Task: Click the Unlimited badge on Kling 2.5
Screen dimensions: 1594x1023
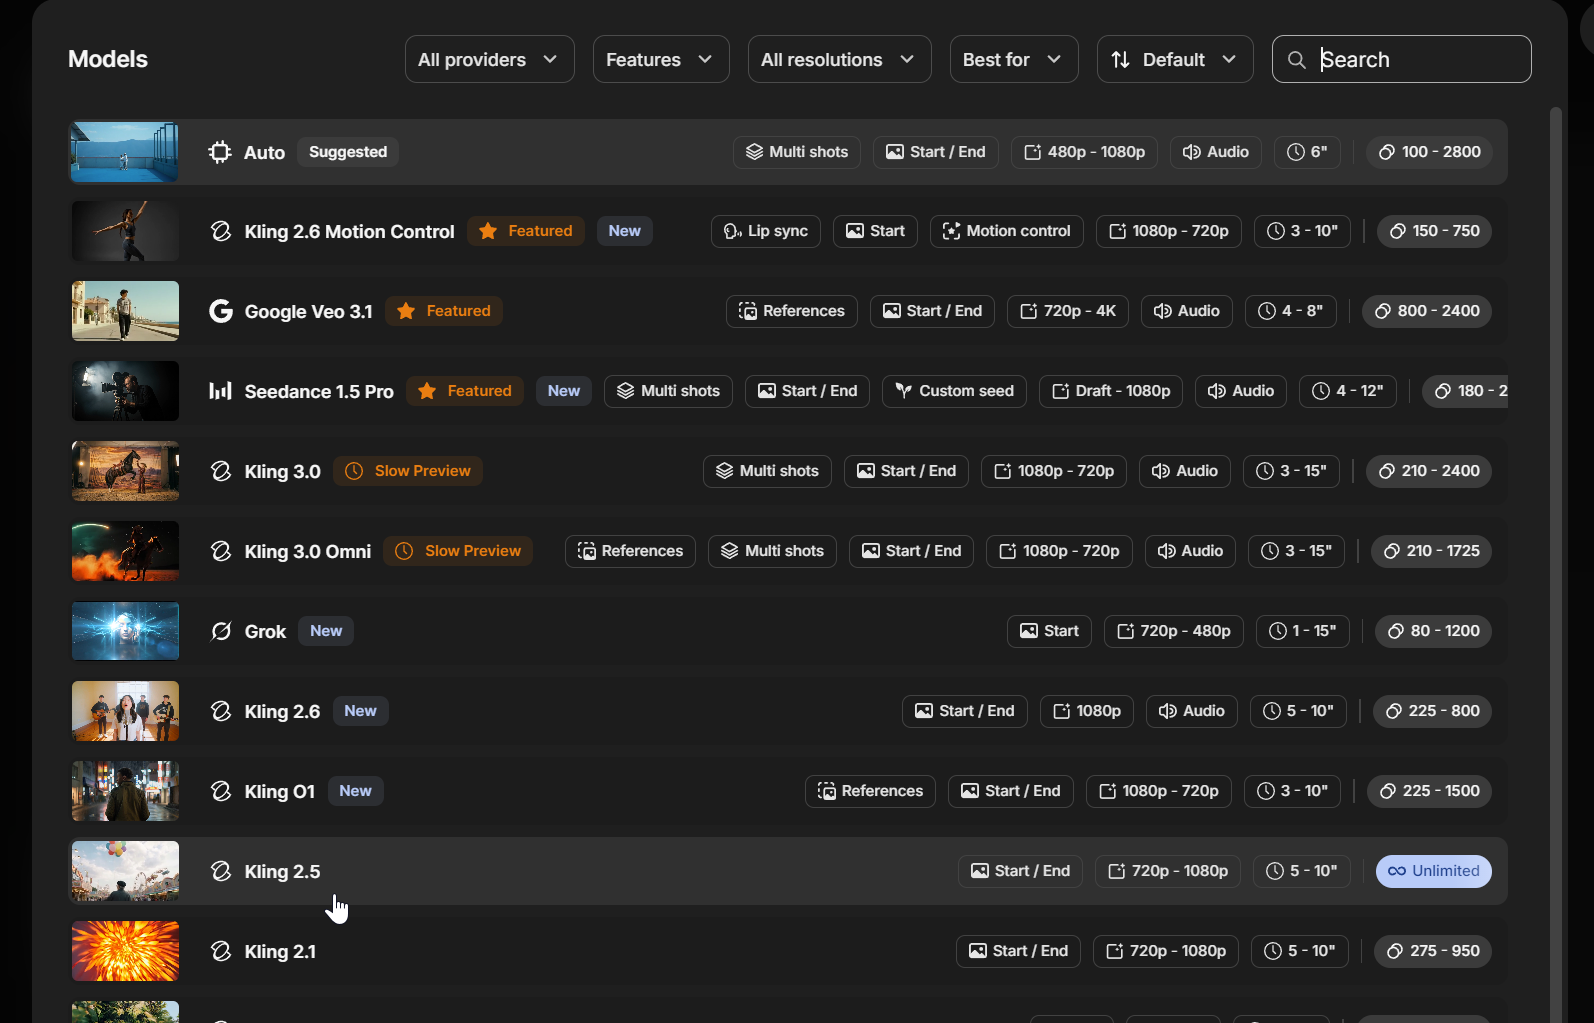Action: coord(1433,871)
